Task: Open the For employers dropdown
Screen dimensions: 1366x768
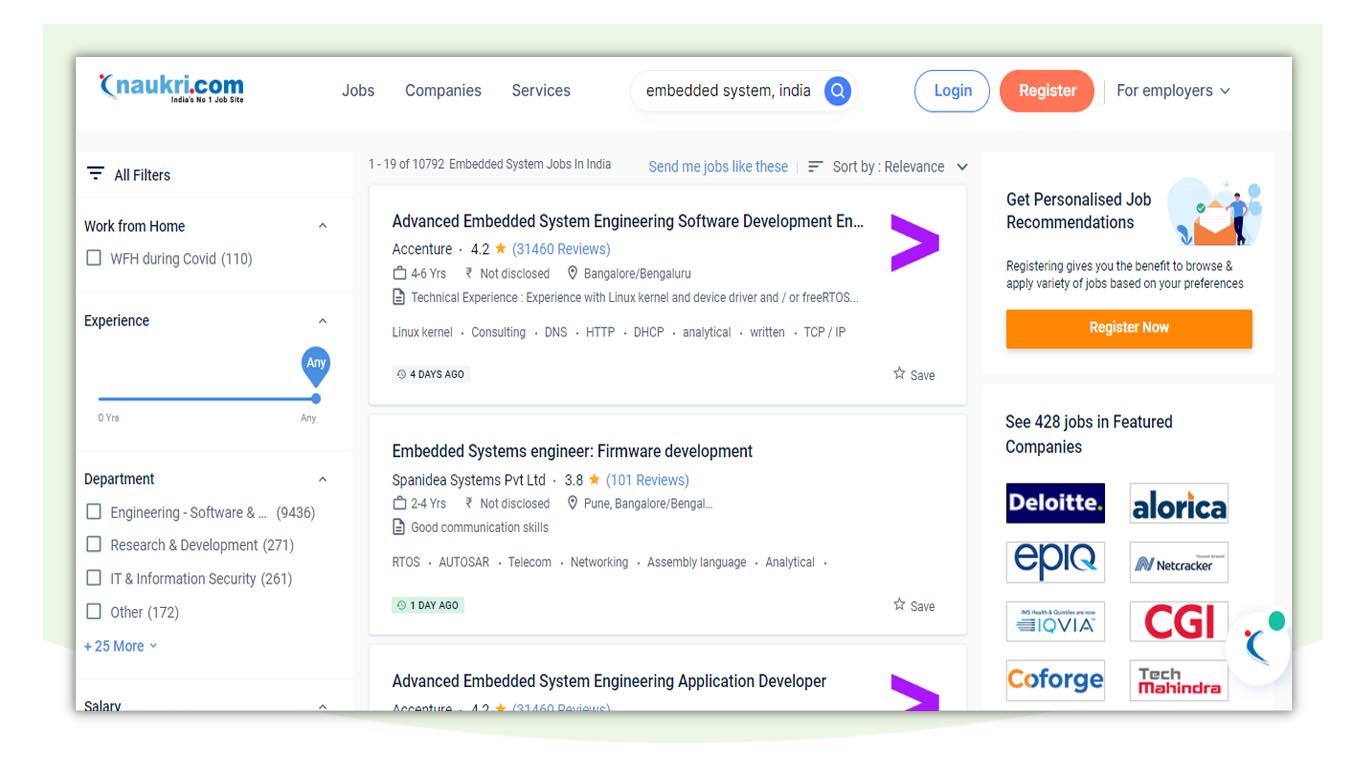Action: [x=1173, y=90]
